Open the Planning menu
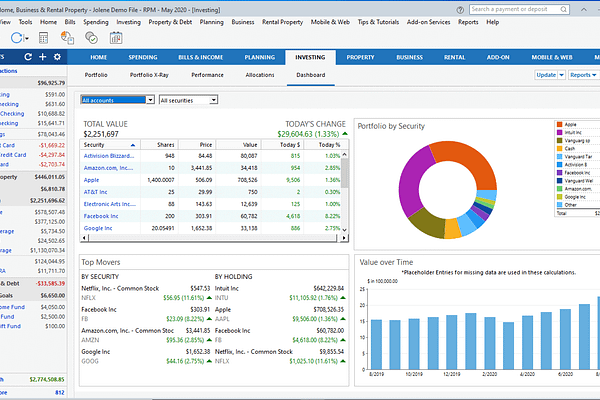This screenshot has height=400, width=600. point(211,21)
